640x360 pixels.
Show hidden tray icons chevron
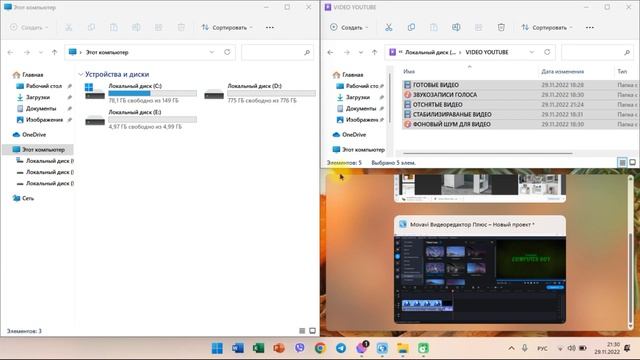click(x=511, y=348)
